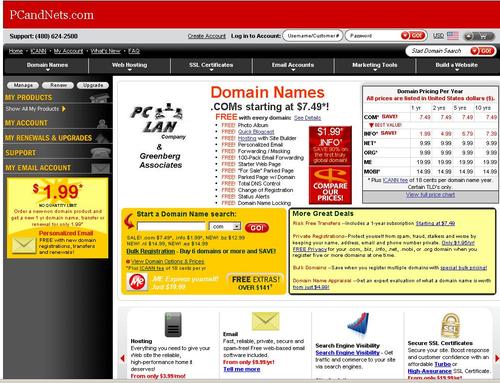Click the Compare Our Prices banner
500x383 pixels.
pyautogui.click(x=330, y=184)
